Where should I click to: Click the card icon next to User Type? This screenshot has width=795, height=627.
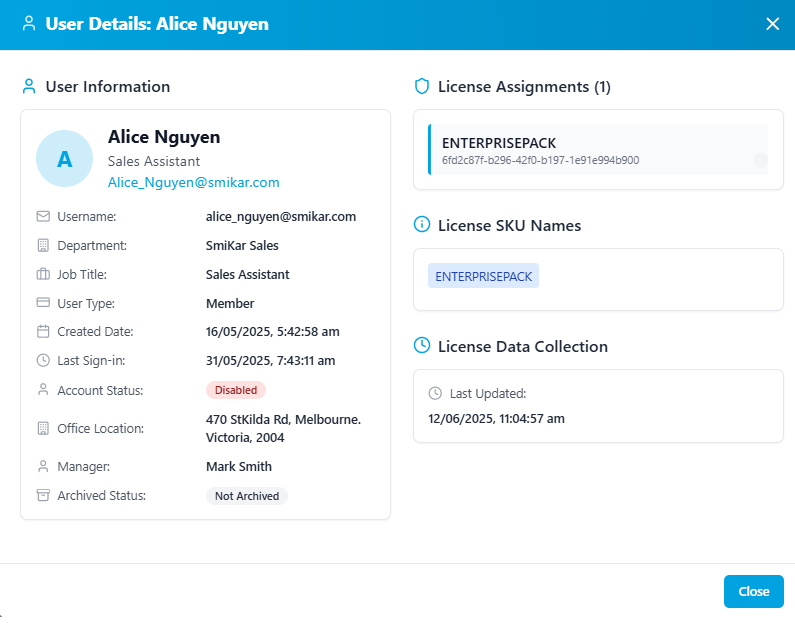(x=43, y=303)
